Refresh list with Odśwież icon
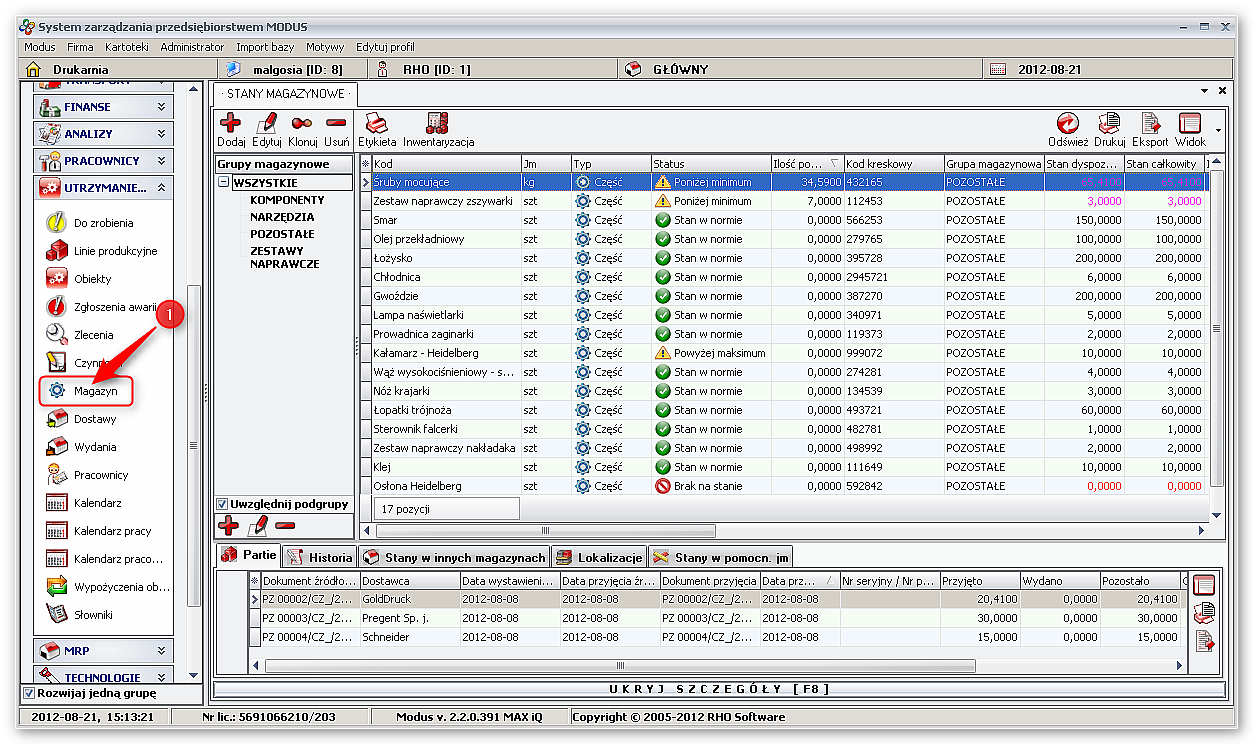The image size is (1253, 744). pos(1068,124)
